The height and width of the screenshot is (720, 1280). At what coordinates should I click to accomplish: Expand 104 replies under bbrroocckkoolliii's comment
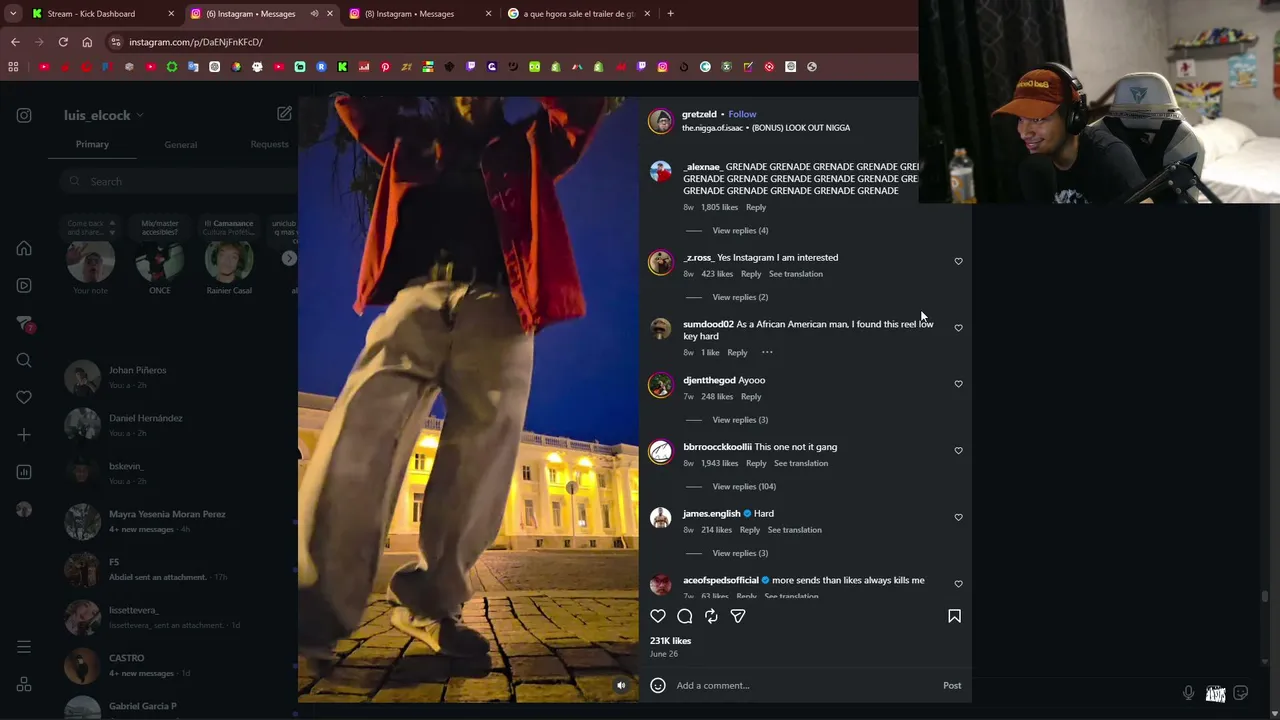(x=744, y=487)
